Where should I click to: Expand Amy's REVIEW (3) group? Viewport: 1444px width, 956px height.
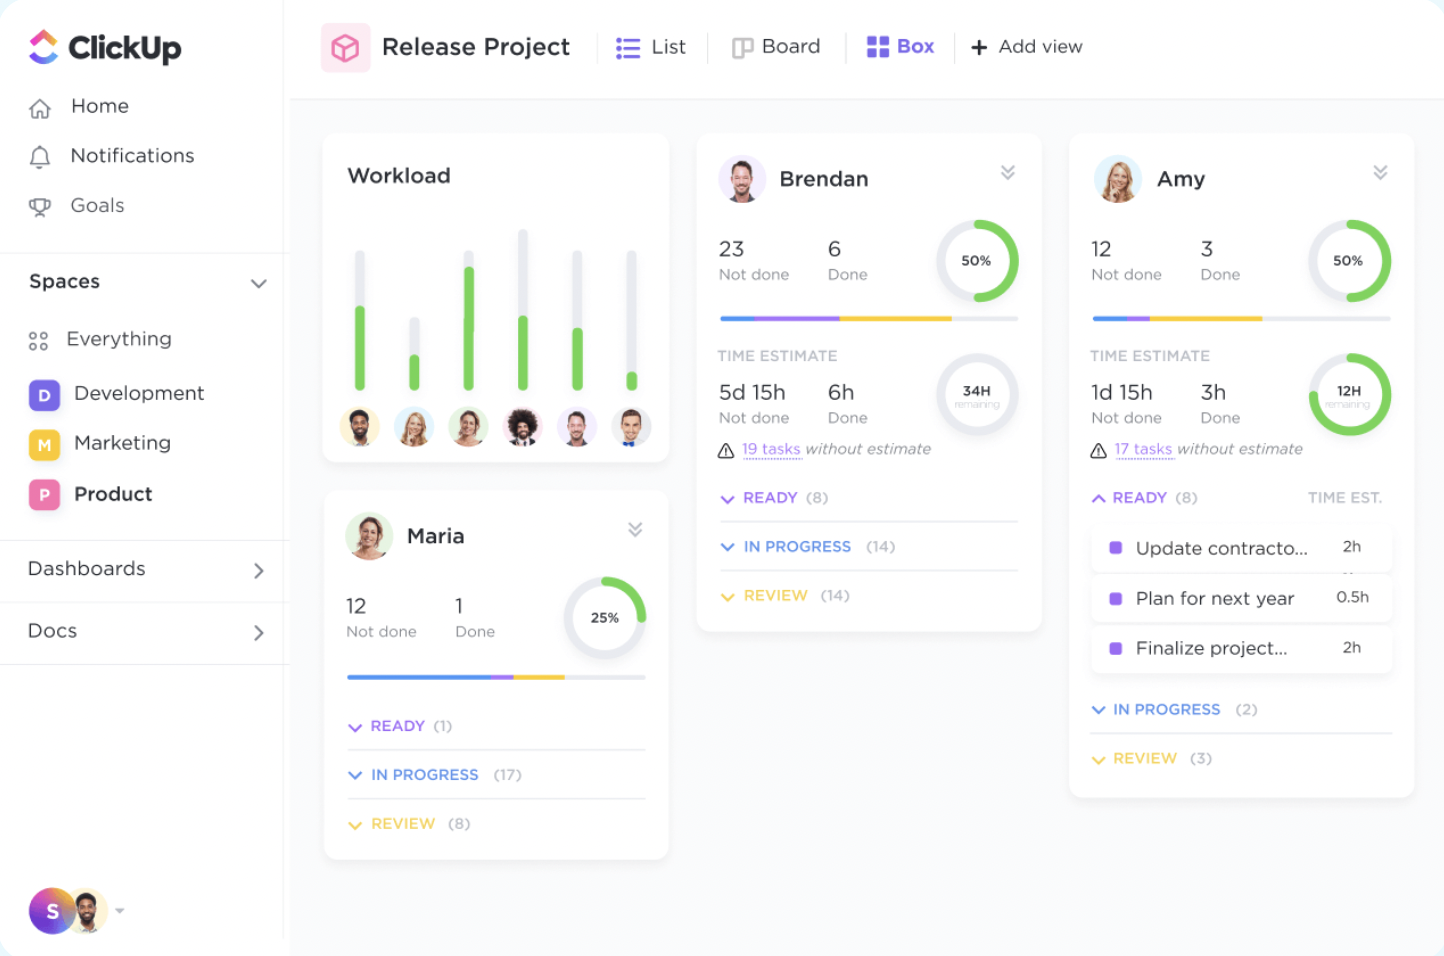[1152, 759]
